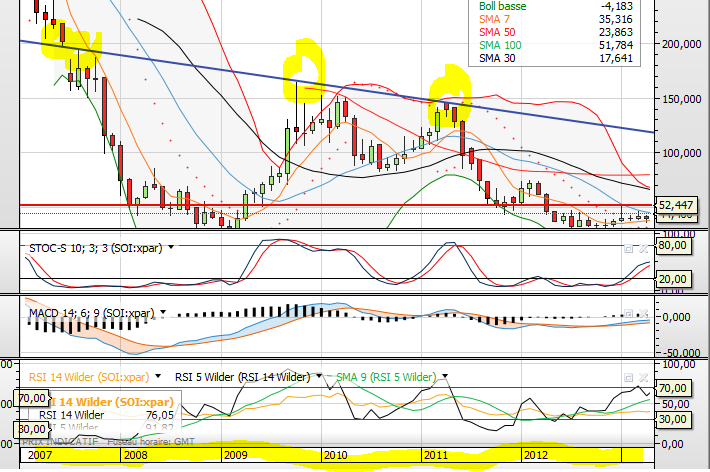This screenshot has height=472, width=710.
Task: Maximize the STOC-S indicator panel
Action: [x=628, y=248]
